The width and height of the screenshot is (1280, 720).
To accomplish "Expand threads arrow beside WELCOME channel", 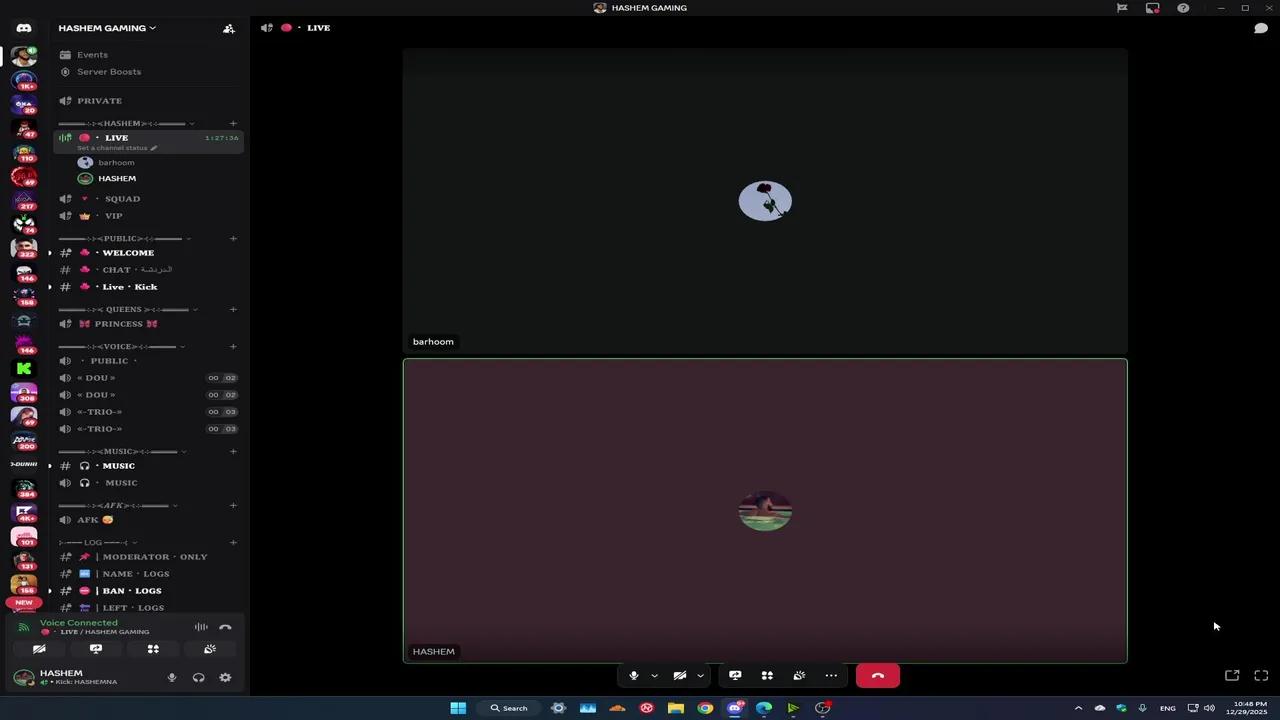I will pos(49,253).
